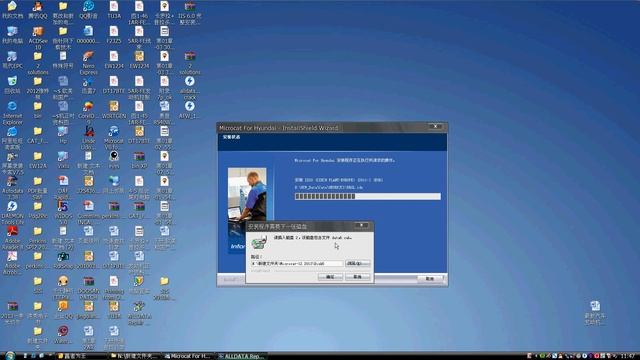640x360 pixels.
Task: Click OK (确定) in the disk prompt dialog
Action: (330, 277)
